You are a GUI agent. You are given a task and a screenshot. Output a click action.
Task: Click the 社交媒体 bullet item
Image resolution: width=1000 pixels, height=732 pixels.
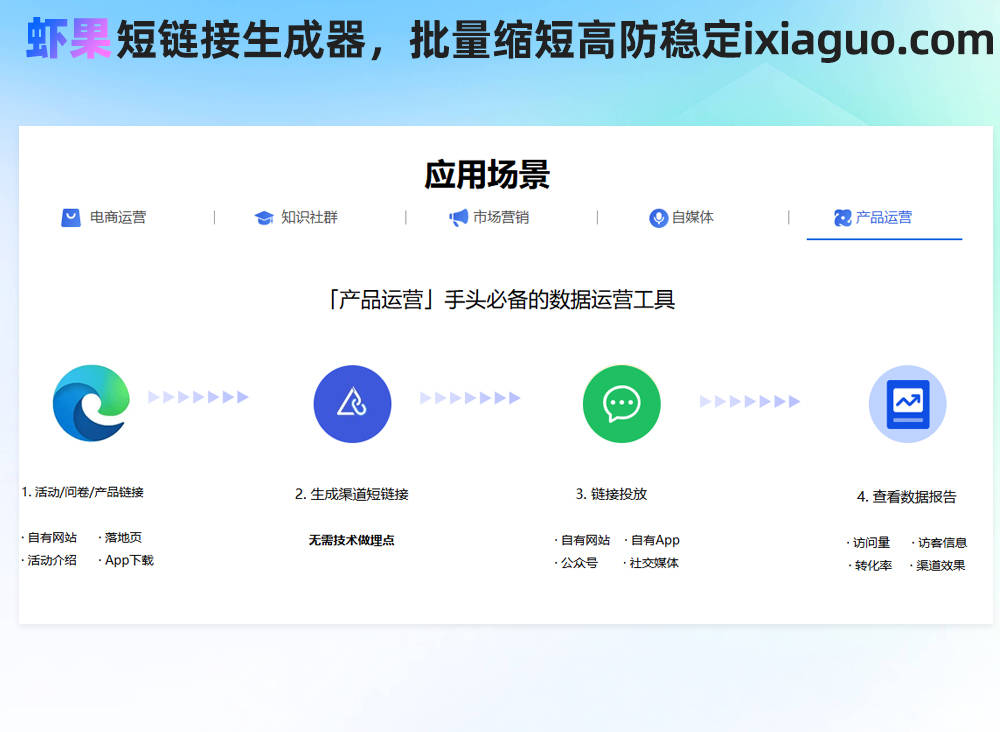pos(654,563)
